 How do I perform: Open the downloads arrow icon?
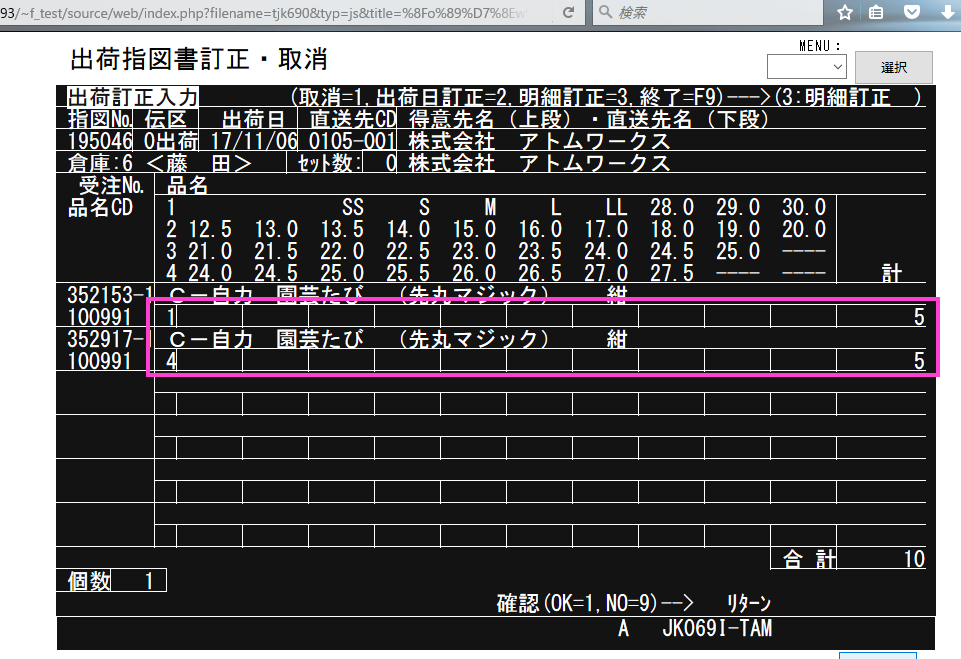(x=945, y=12)
